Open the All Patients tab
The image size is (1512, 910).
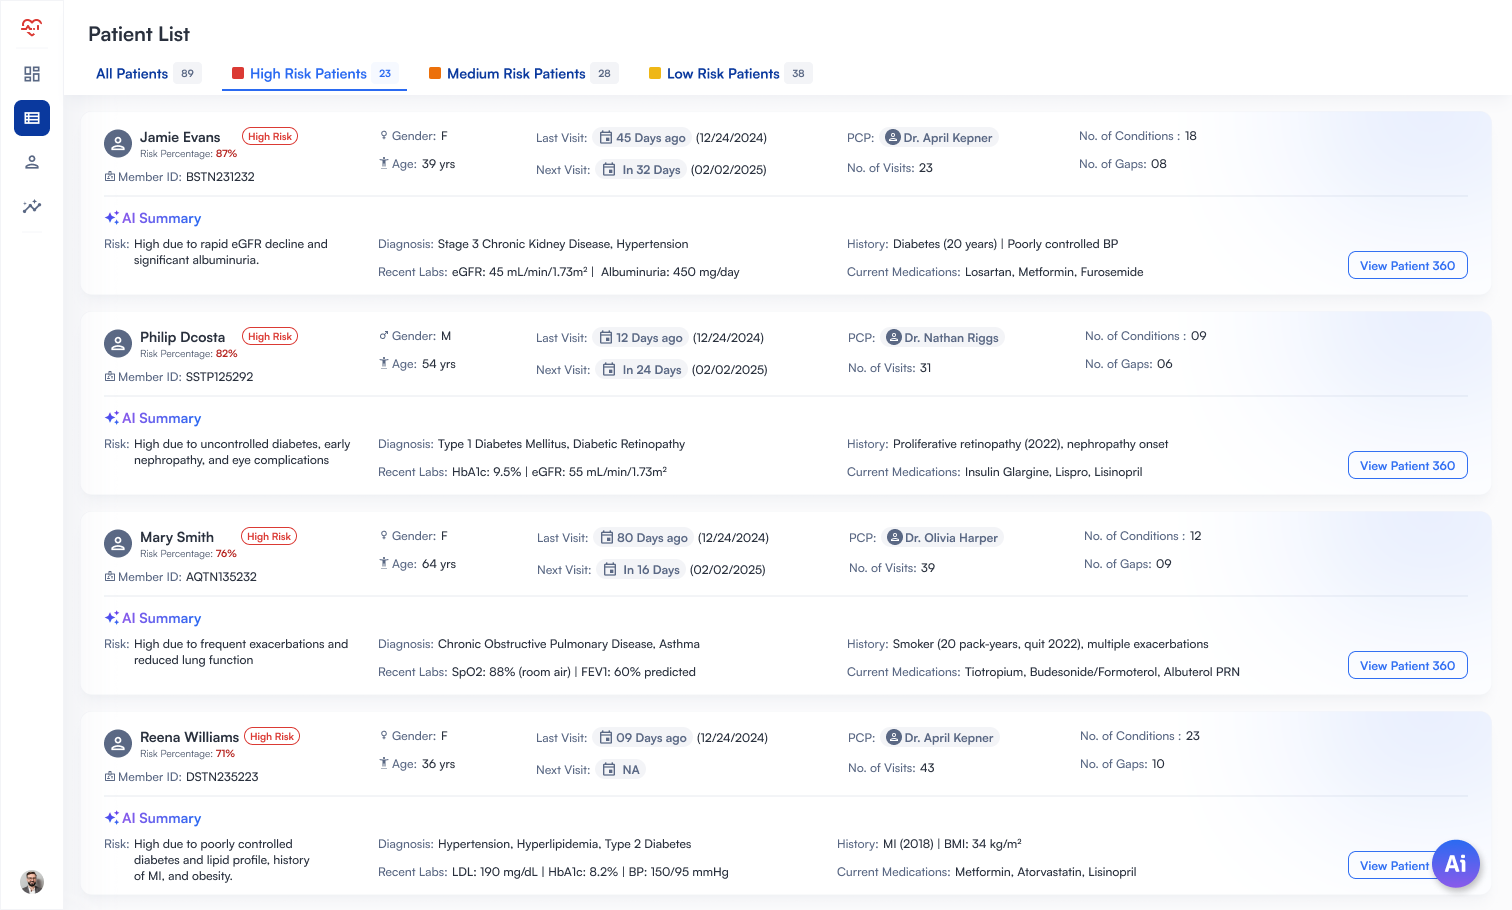[x=131, y=73]
